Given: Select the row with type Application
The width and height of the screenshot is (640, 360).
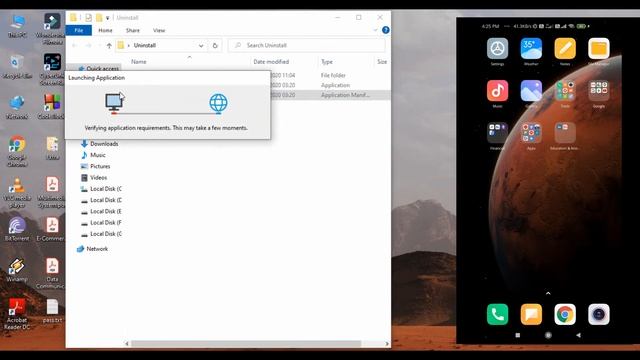Looking at the screenshot, I should pyautogui.click(x=330, y=85).
